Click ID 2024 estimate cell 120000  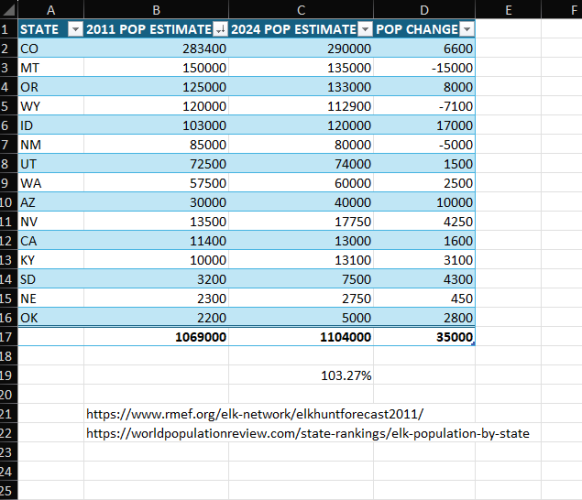[x=301, y=125]
